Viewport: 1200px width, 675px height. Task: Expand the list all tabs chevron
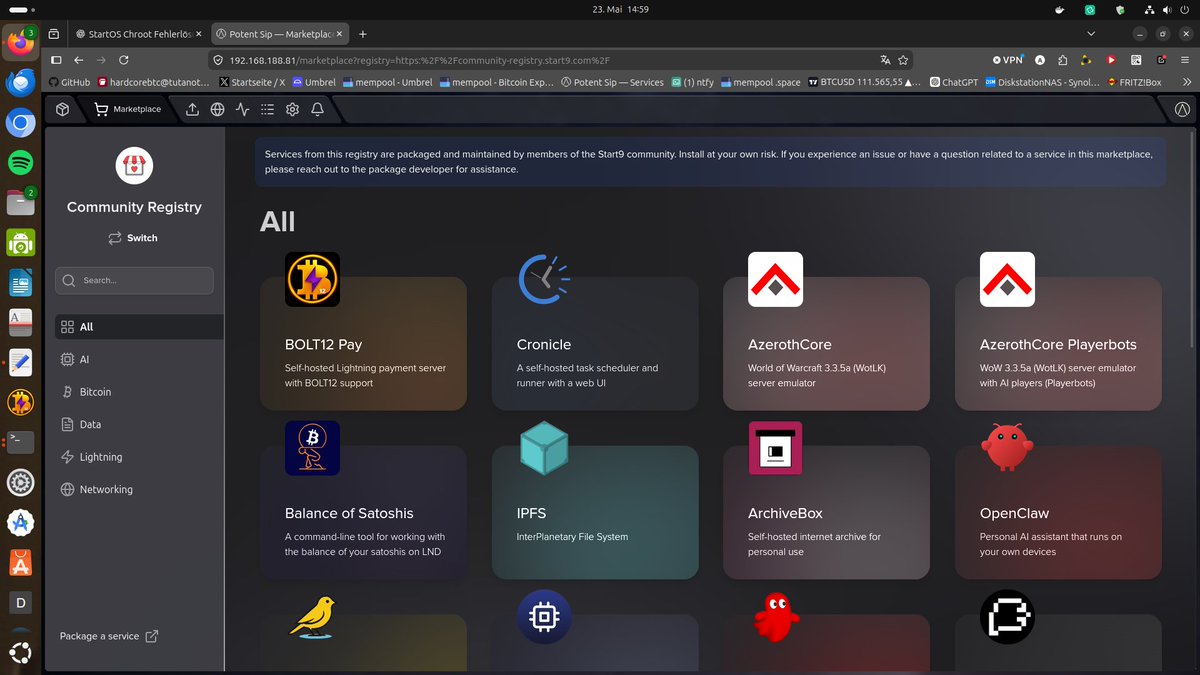point(1090,34)
